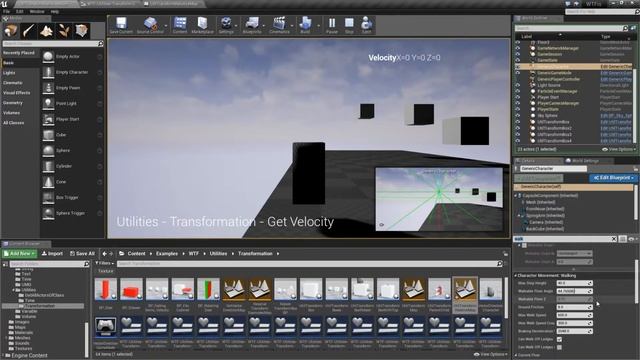
Task: Open World Outliner View Options dropdown
Action: point(618,149)
